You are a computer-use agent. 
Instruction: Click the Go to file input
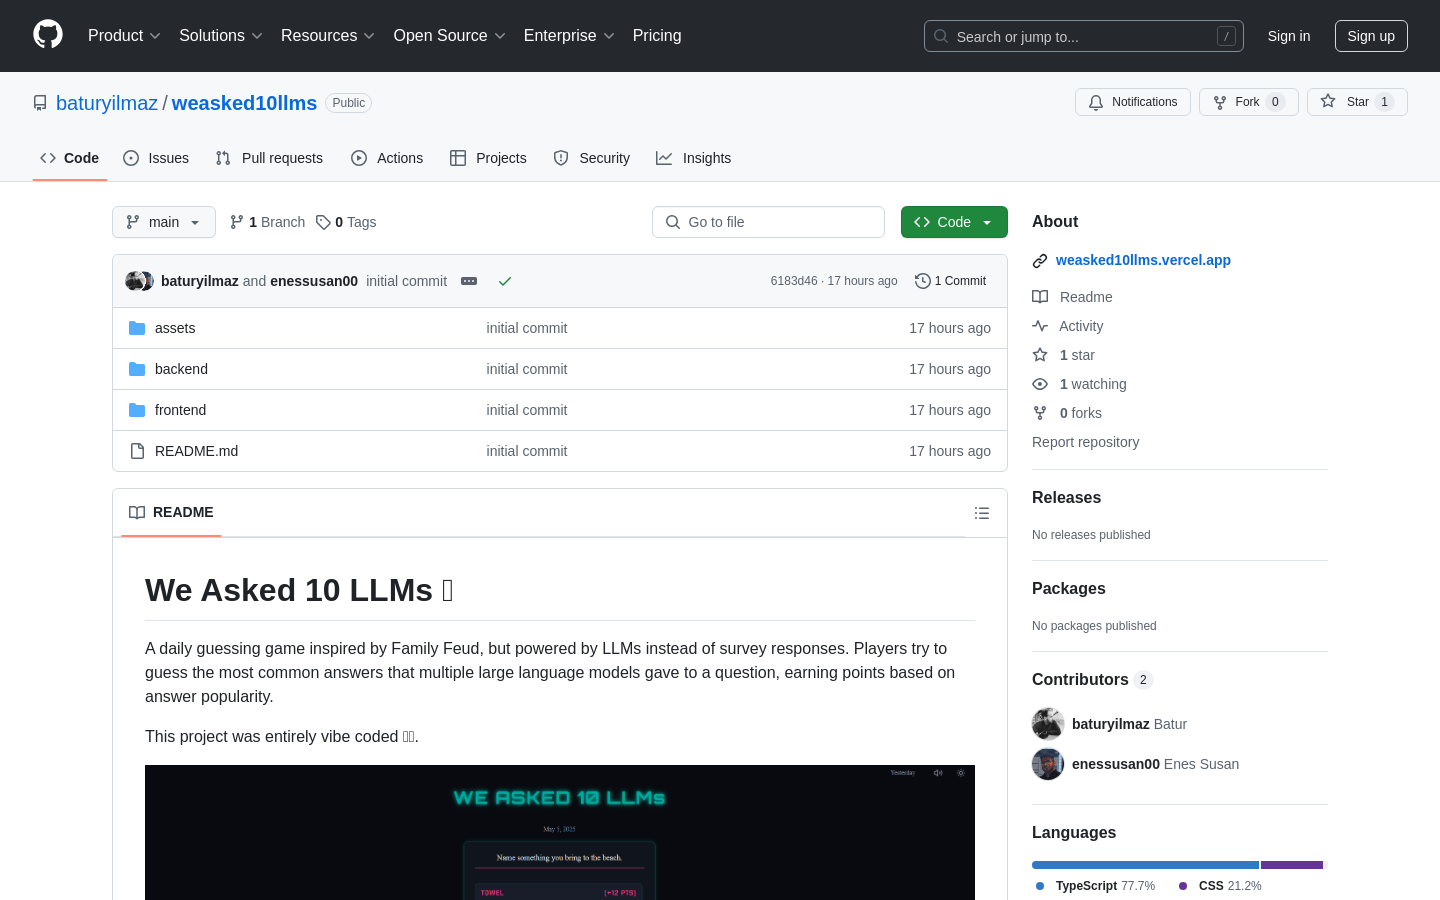[x=768, y=222]
